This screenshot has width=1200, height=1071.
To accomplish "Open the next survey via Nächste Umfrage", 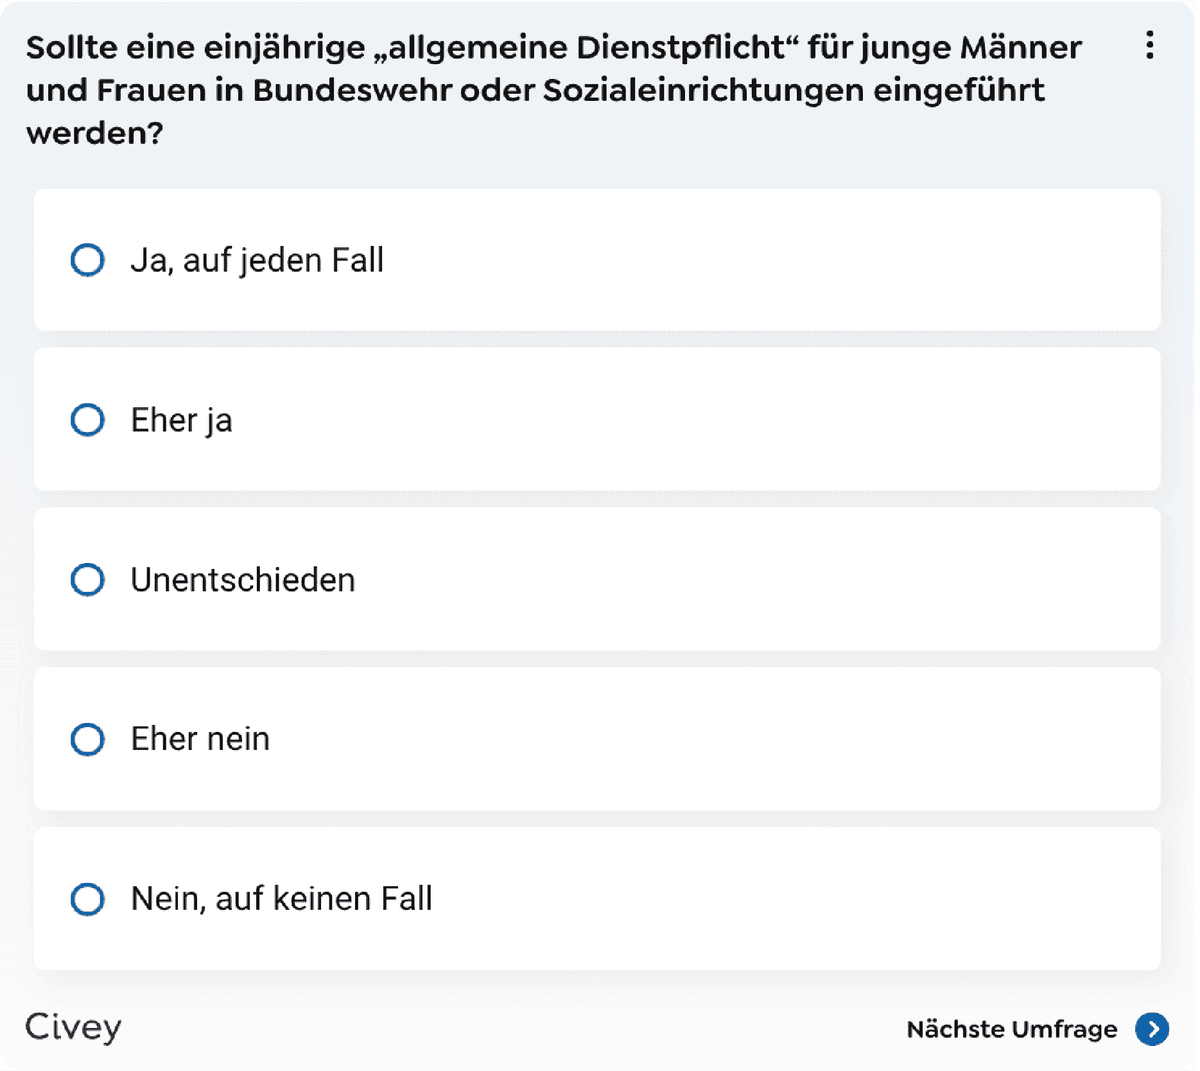I will click(x=1010, y=1029).
